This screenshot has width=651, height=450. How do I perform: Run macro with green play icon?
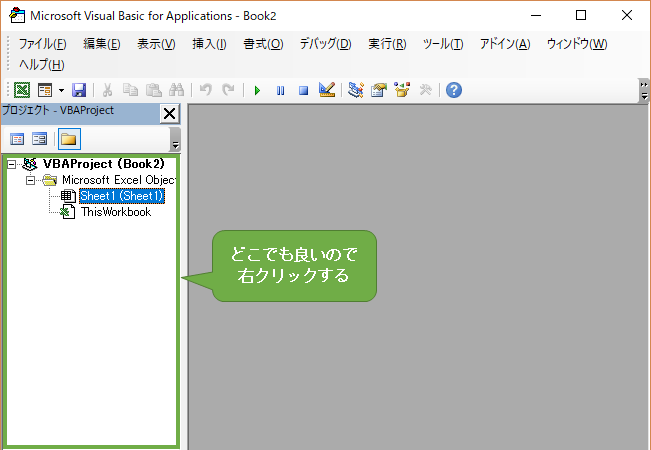pos(257,90)
